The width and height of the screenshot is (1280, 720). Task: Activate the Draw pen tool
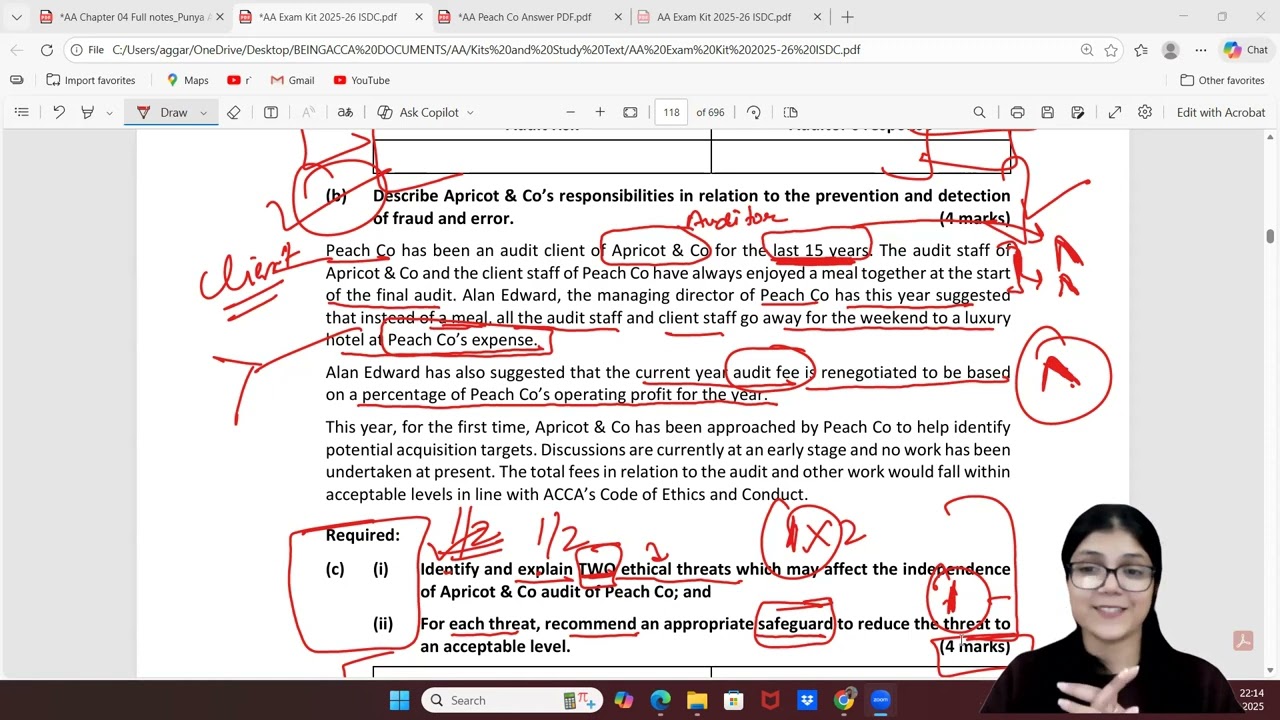162,112
